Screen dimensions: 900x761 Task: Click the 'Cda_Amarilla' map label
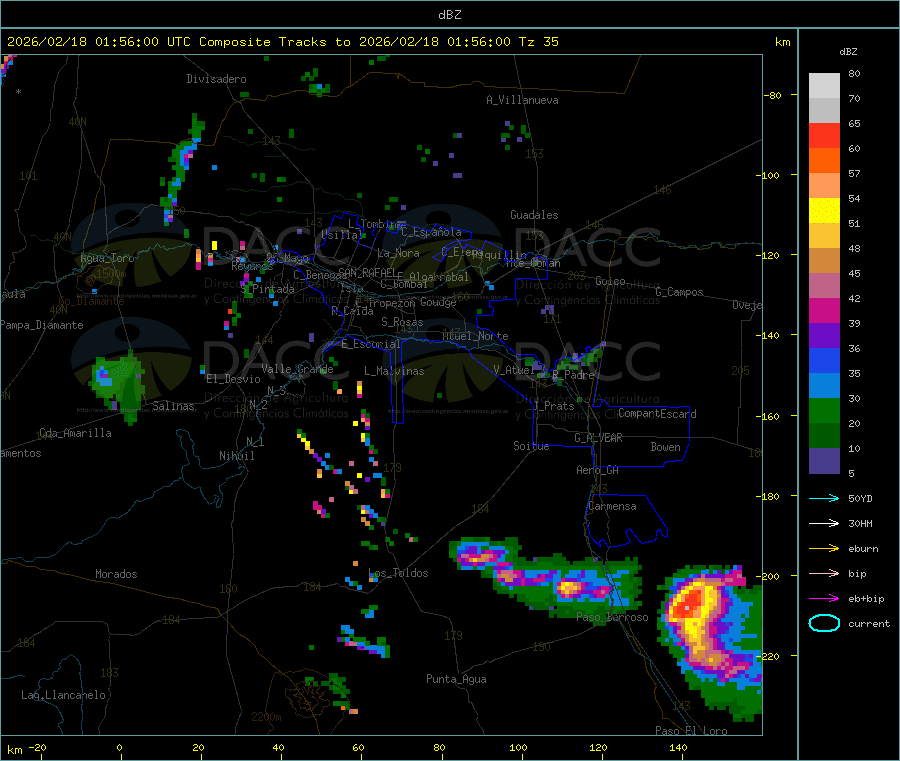click(x=75, y=433)
